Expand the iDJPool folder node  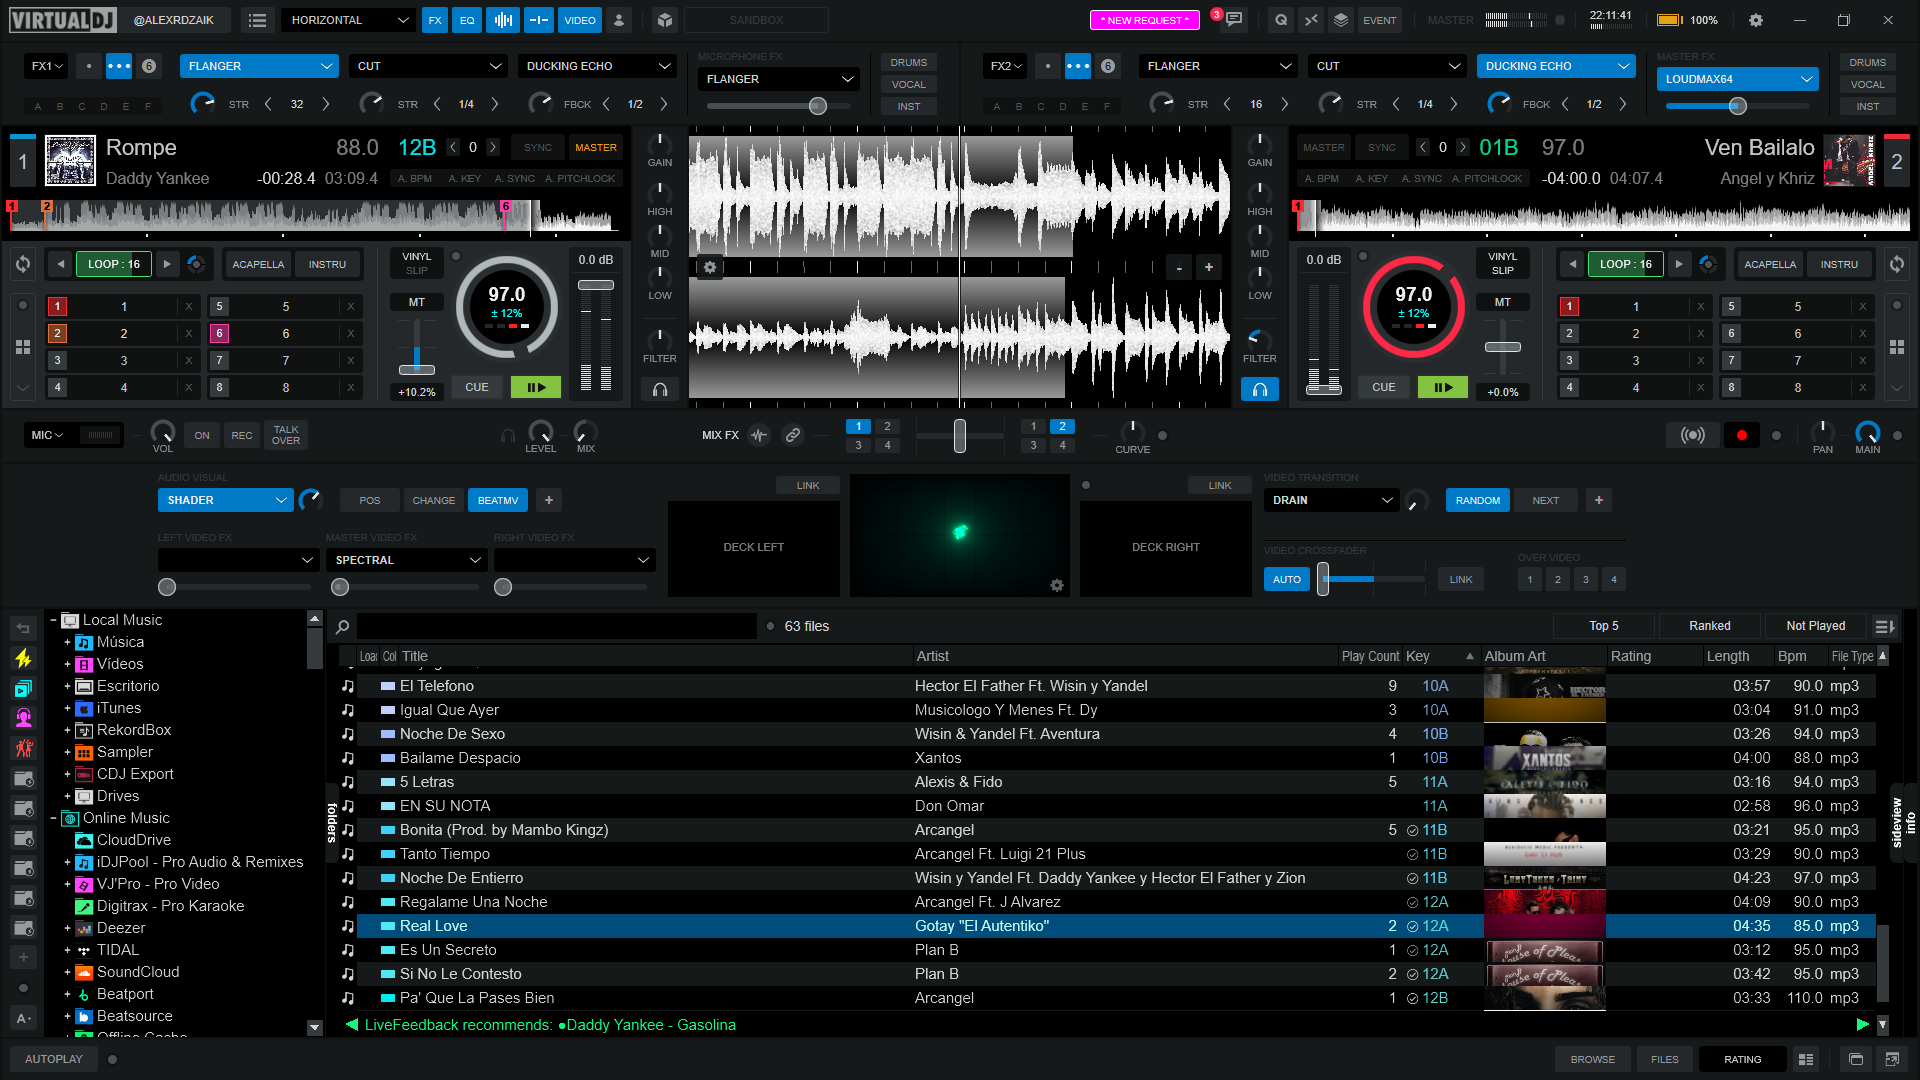[67, 862]
